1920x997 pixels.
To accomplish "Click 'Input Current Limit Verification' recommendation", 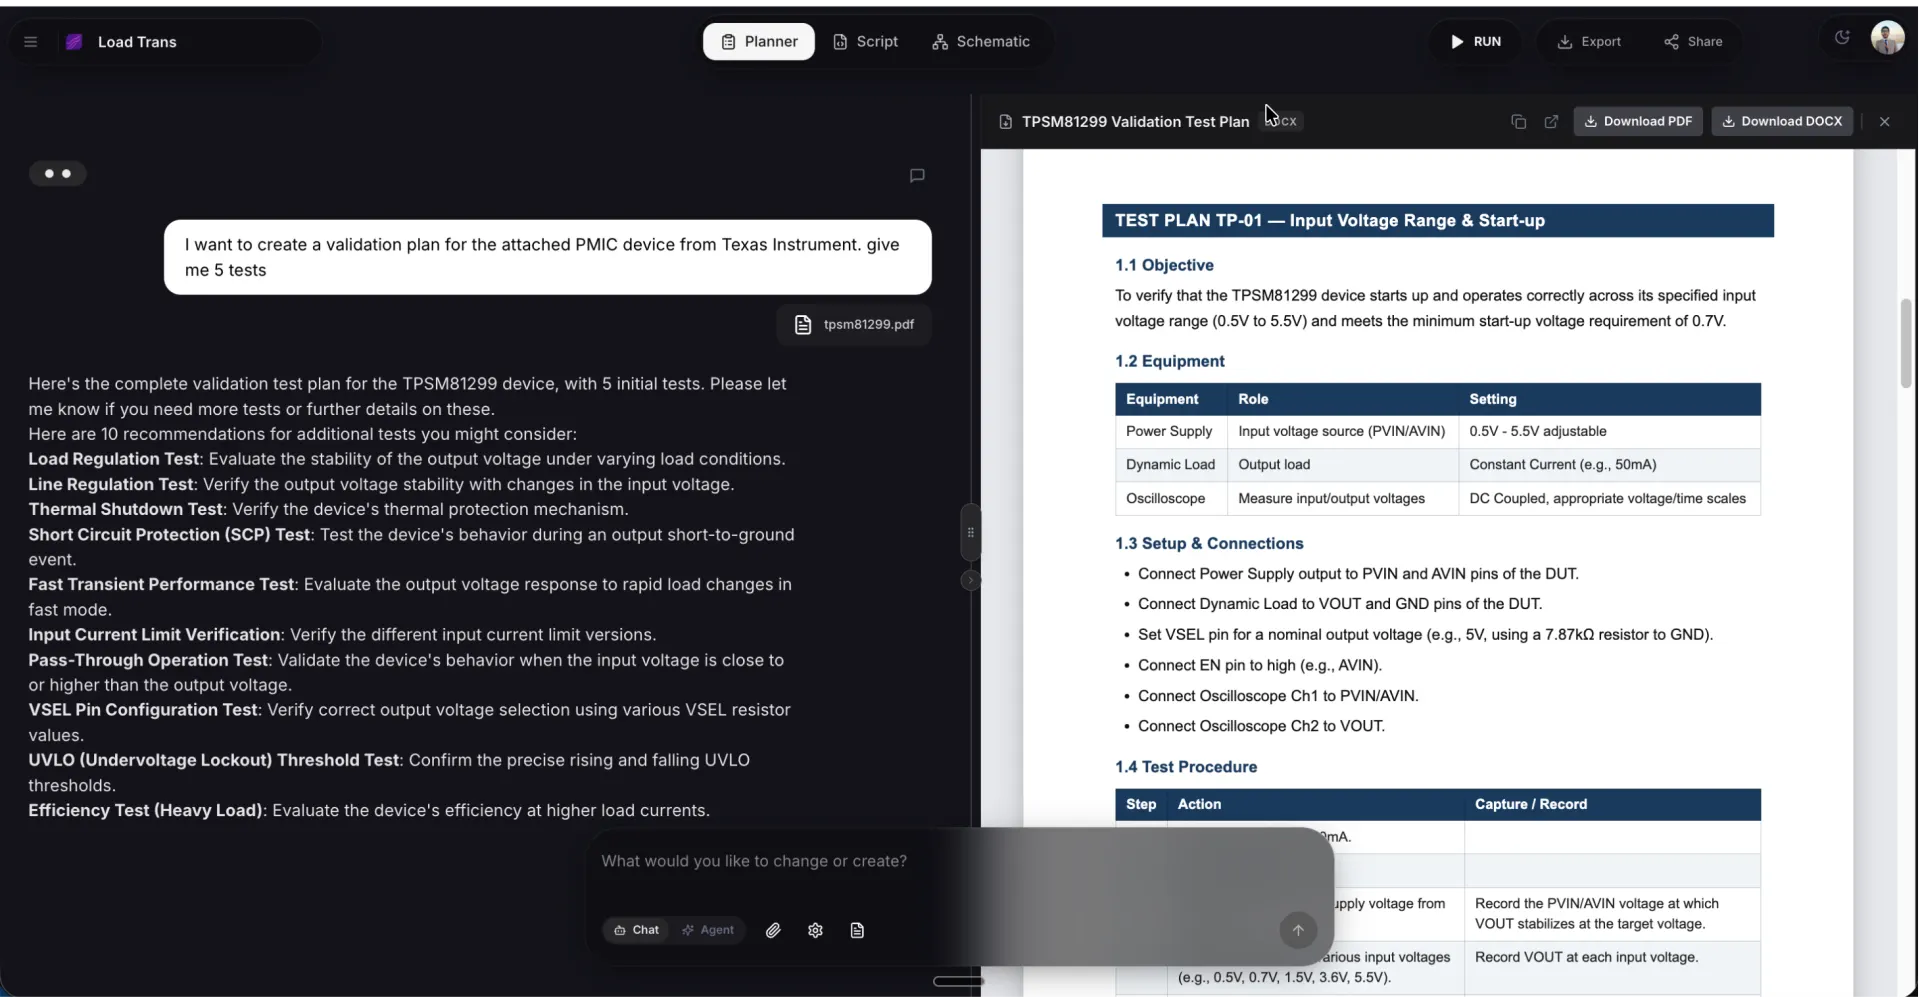I will click(155, 634).
